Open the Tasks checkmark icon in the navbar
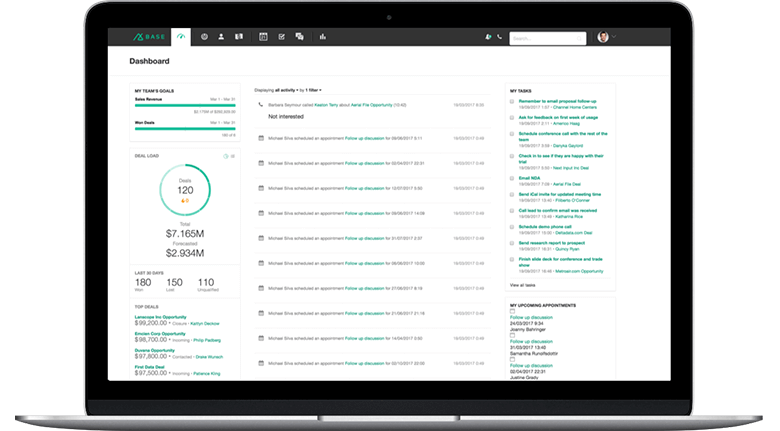The width and height of the screenshot is (780, 431). click(x=282, y=37)
